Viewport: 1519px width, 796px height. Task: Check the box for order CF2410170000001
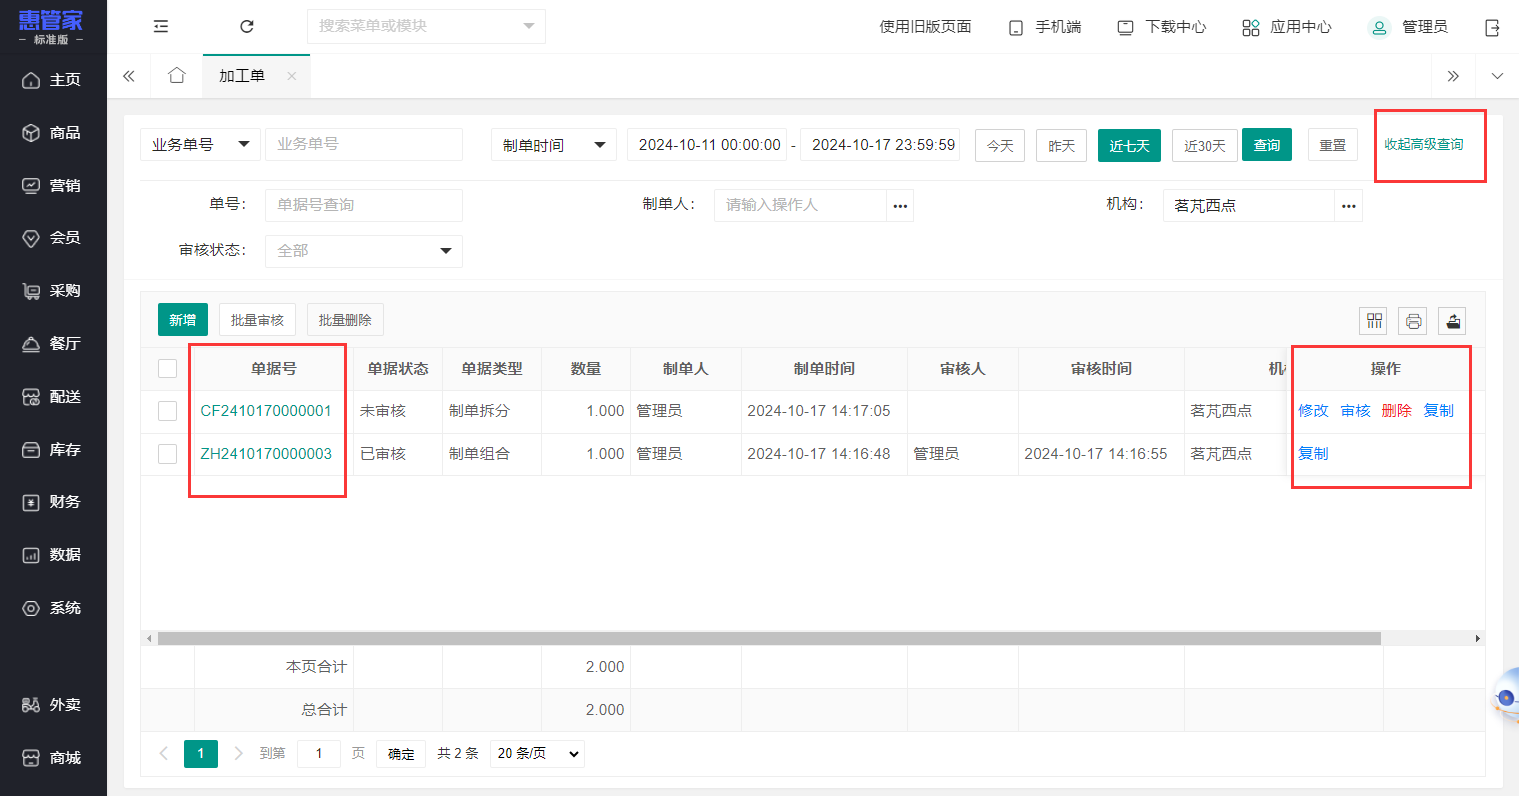point(167,411)
